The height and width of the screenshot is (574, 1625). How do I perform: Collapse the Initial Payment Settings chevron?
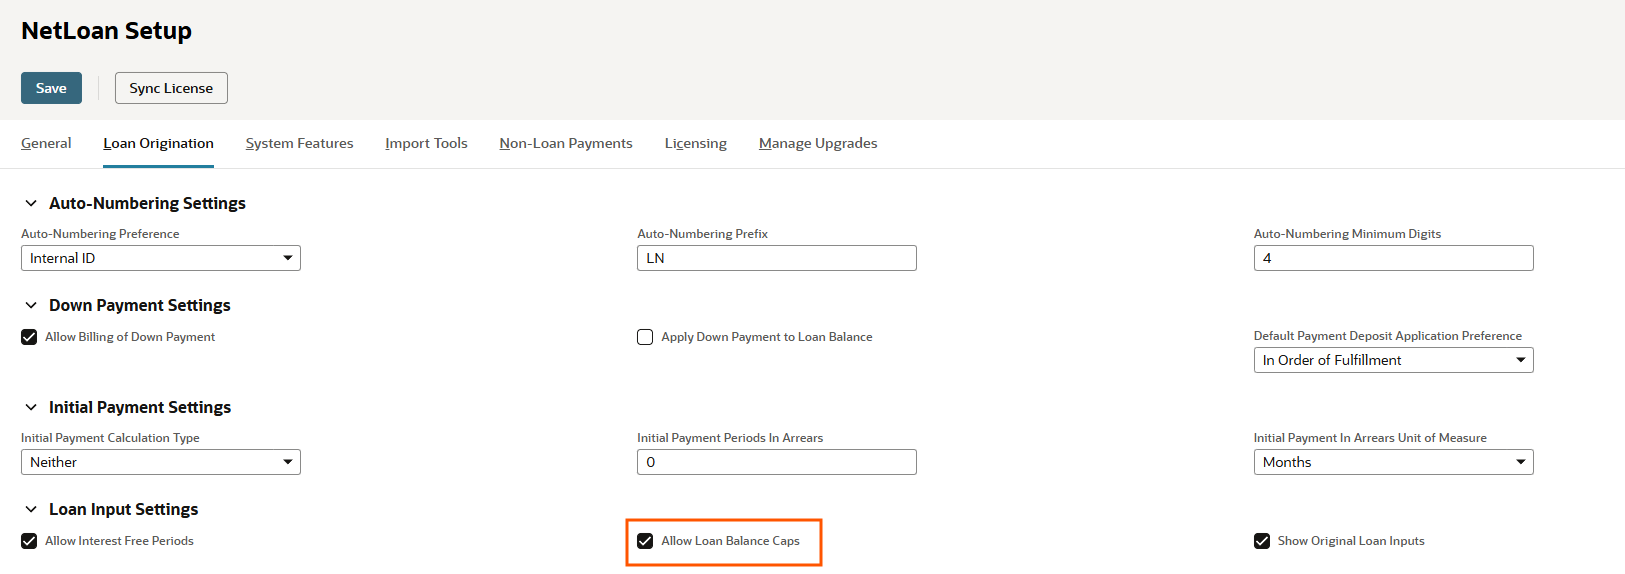pos(31,407)
